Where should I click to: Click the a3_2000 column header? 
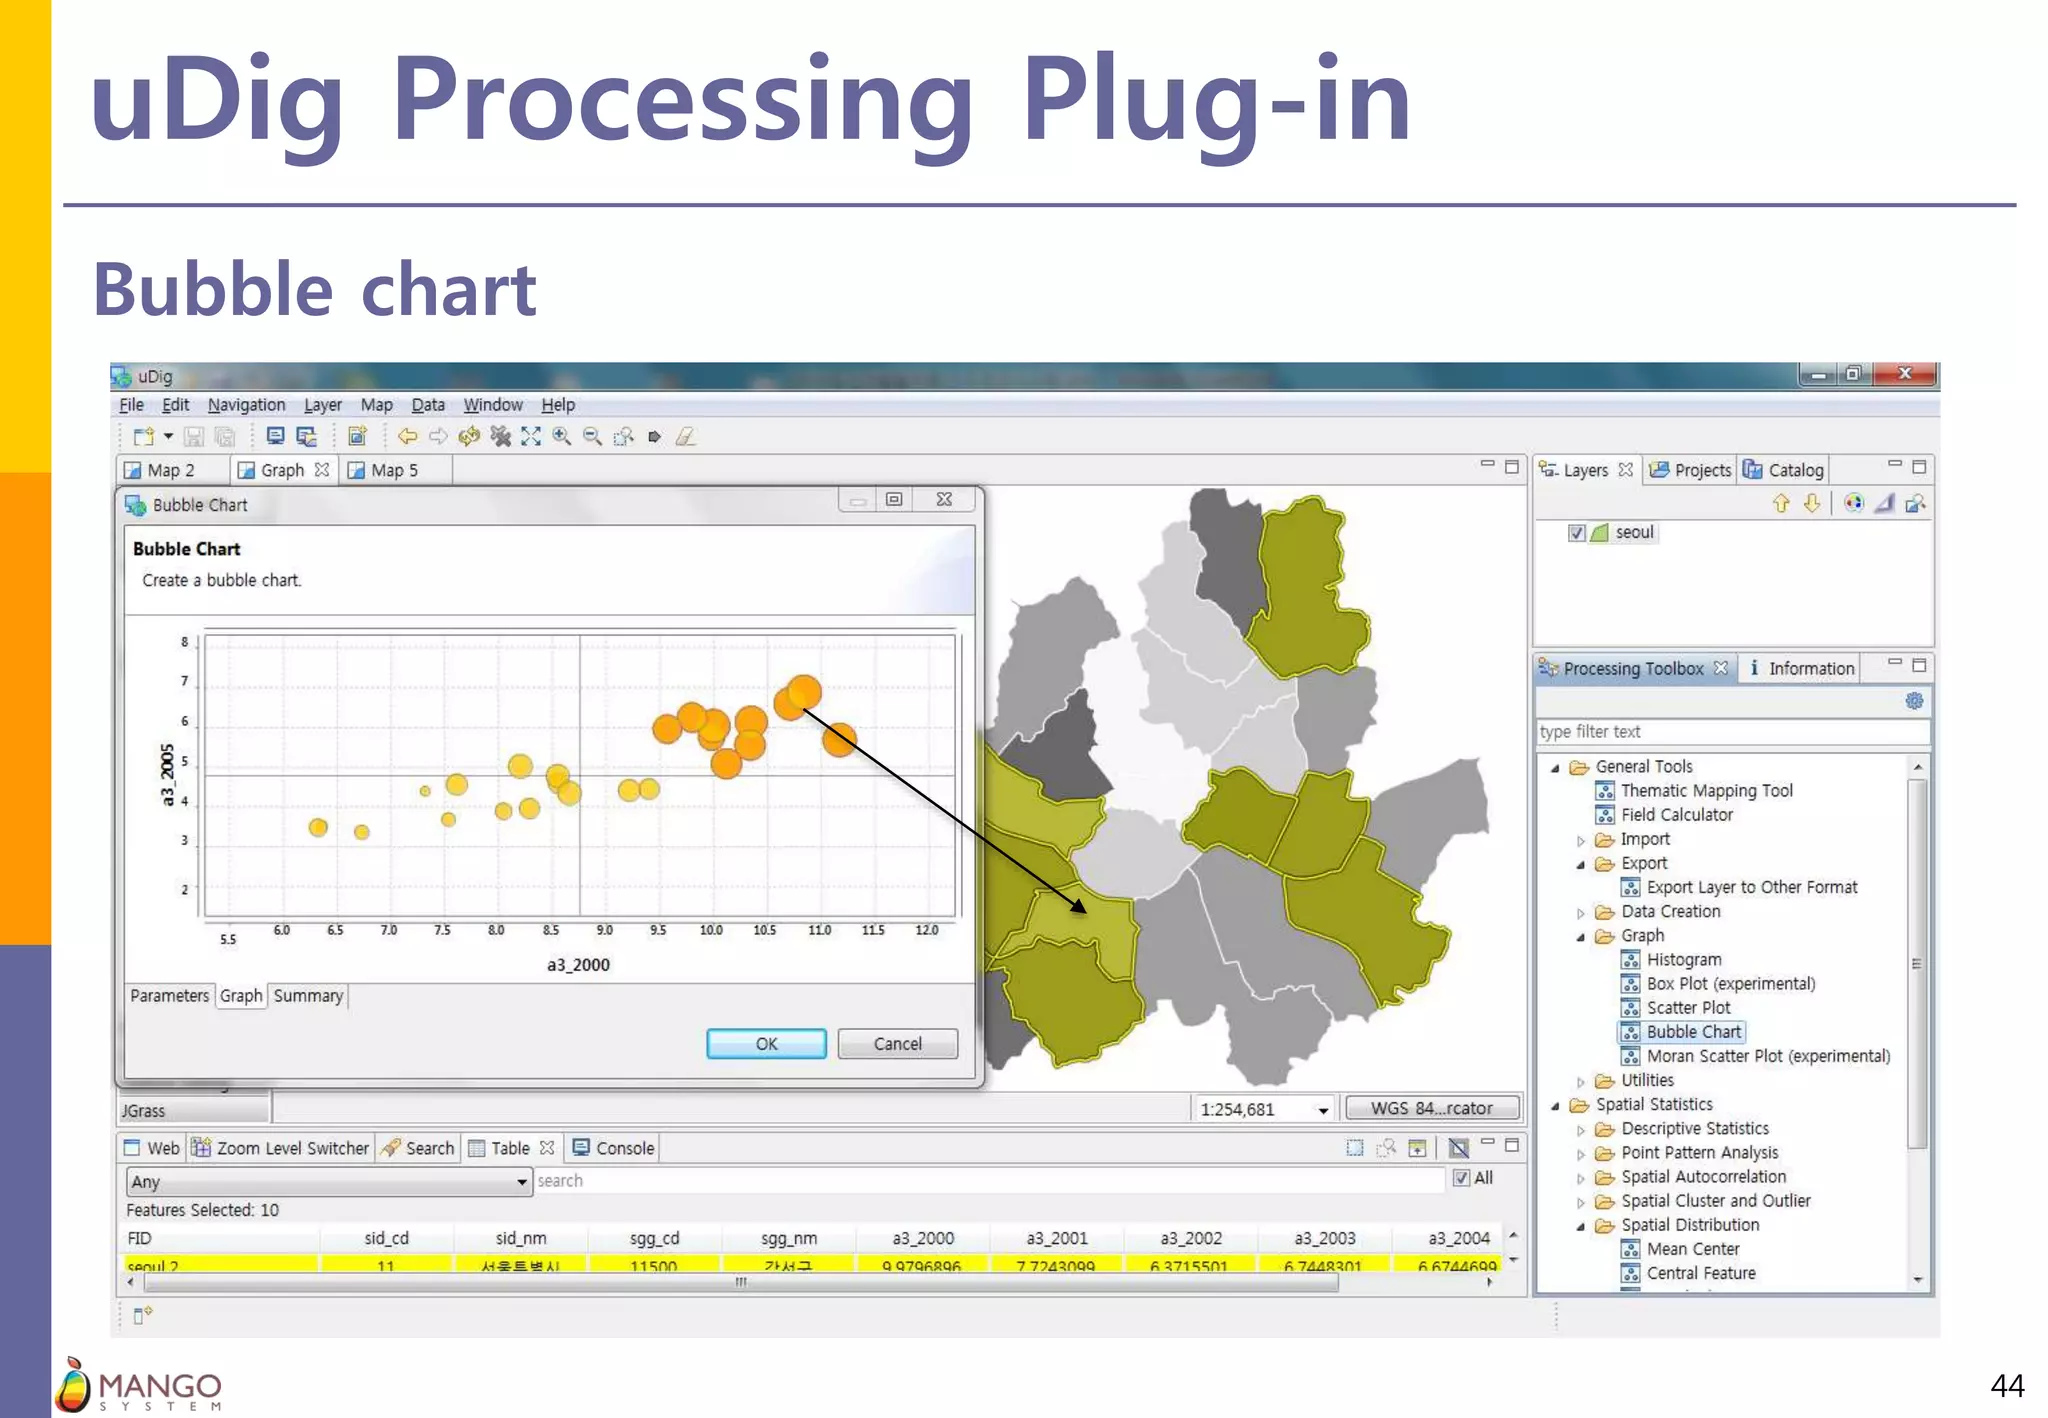922,1238
